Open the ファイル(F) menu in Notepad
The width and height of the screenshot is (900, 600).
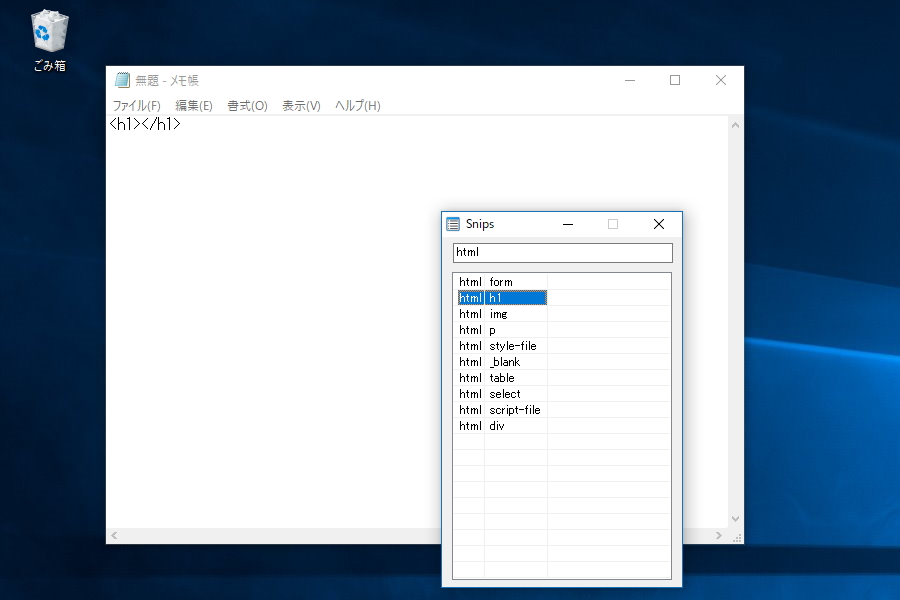tap(137, 105)
